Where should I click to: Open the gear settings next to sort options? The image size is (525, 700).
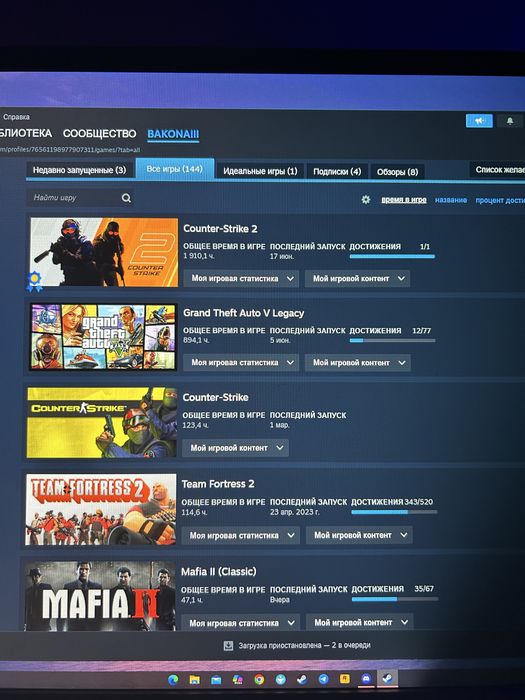click(x=366, y=200)
